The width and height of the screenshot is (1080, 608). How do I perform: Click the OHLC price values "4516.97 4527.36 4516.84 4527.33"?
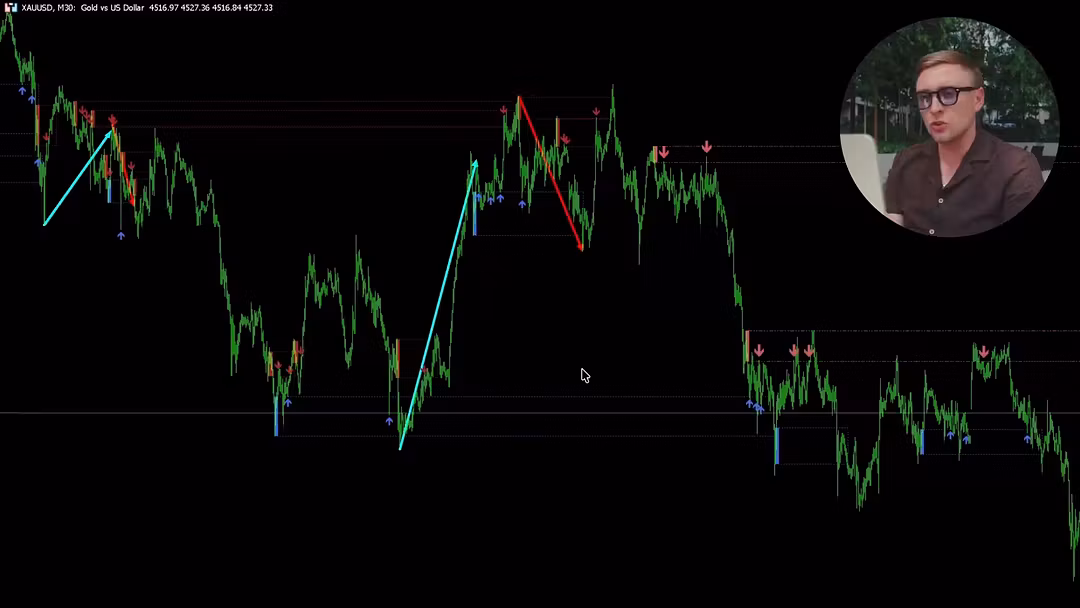click(x=211, y=8)
